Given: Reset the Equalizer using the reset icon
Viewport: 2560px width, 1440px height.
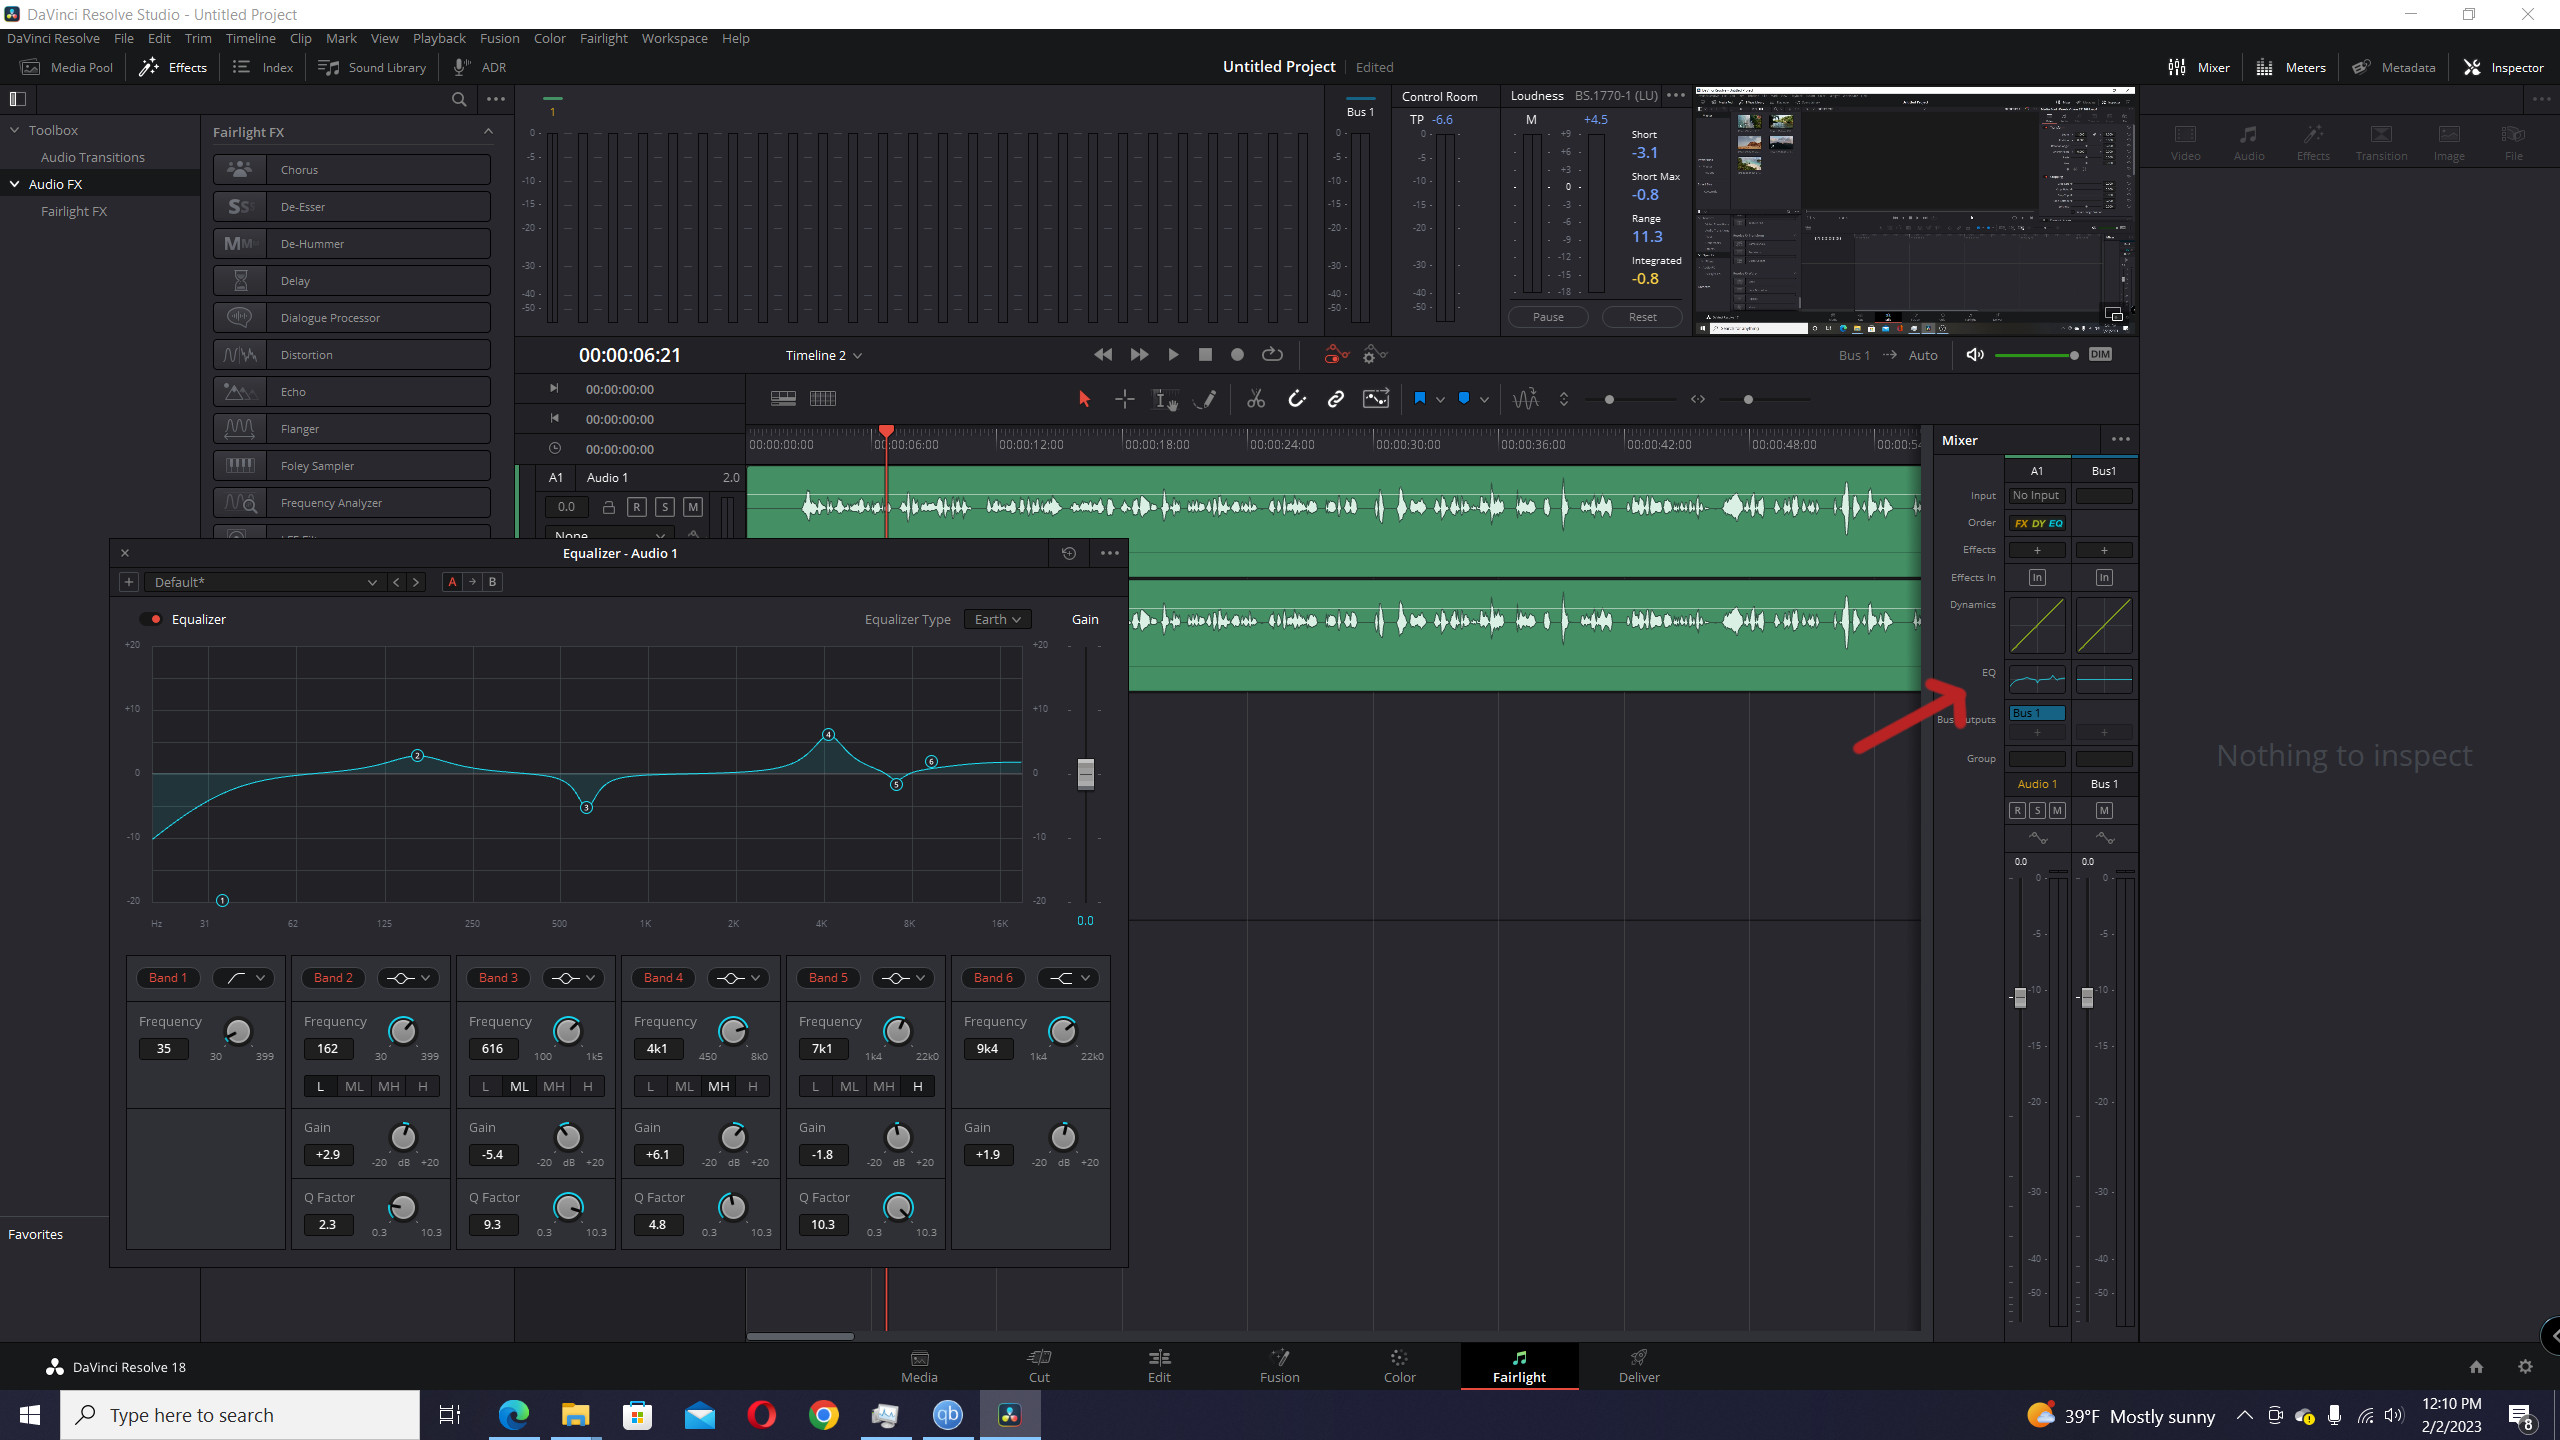Looking at the screenshot, I should point(1069,553).
